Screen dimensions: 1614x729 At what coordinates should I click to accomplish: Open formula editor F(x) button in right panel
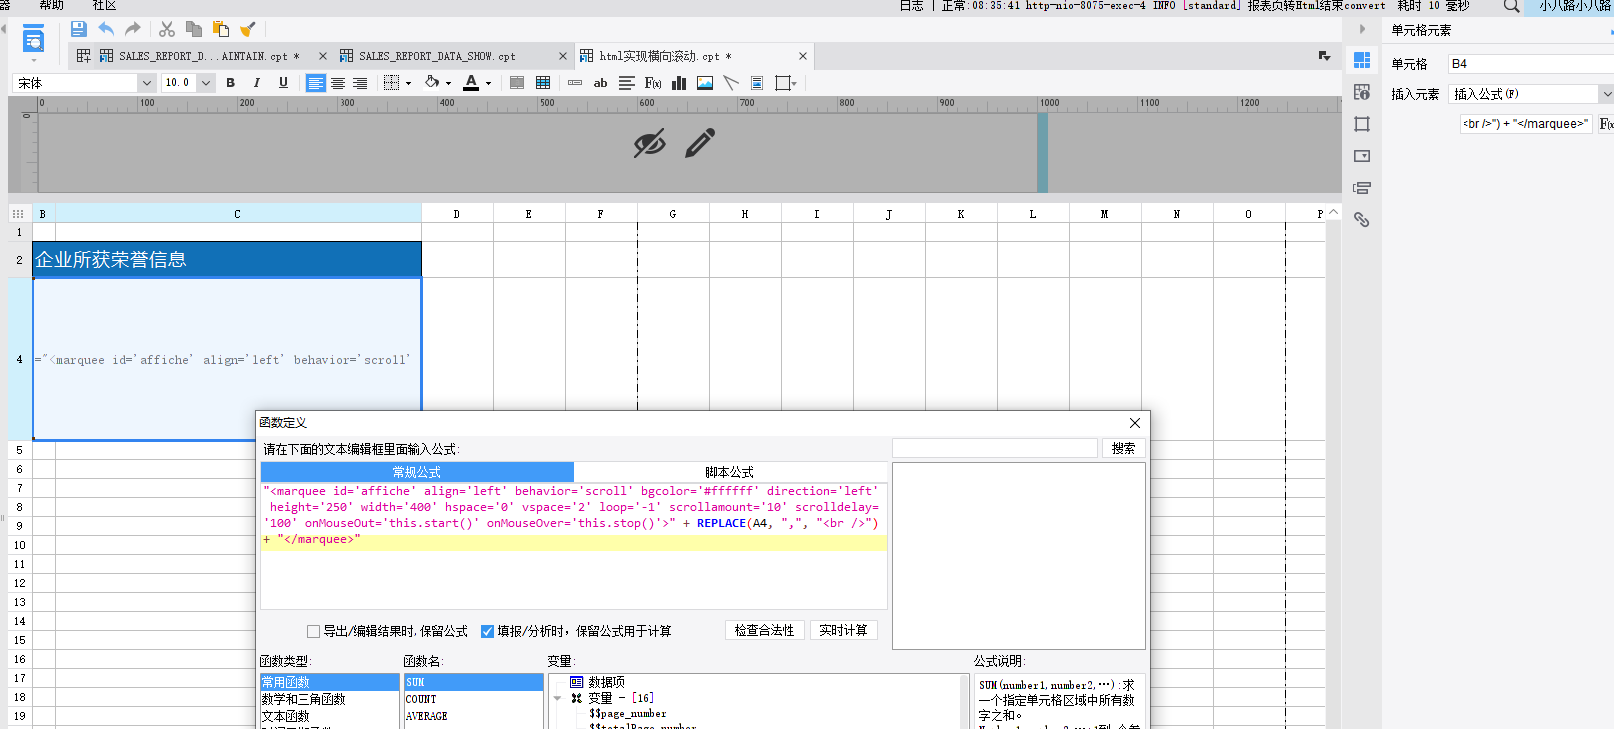1606,124
